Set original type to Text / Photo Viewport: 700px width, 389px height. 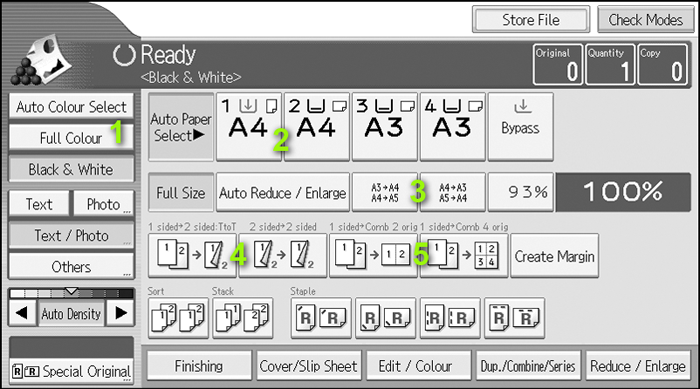pyautogui.click(x=71, y=235)
